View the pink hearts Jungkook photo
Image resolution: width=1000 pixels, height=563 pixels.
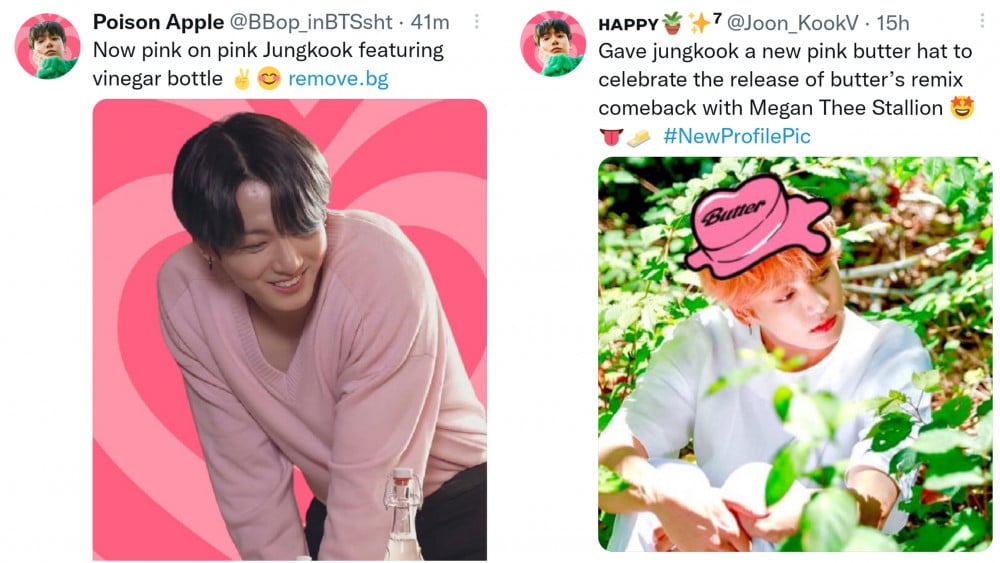click(x=290, y=330)
